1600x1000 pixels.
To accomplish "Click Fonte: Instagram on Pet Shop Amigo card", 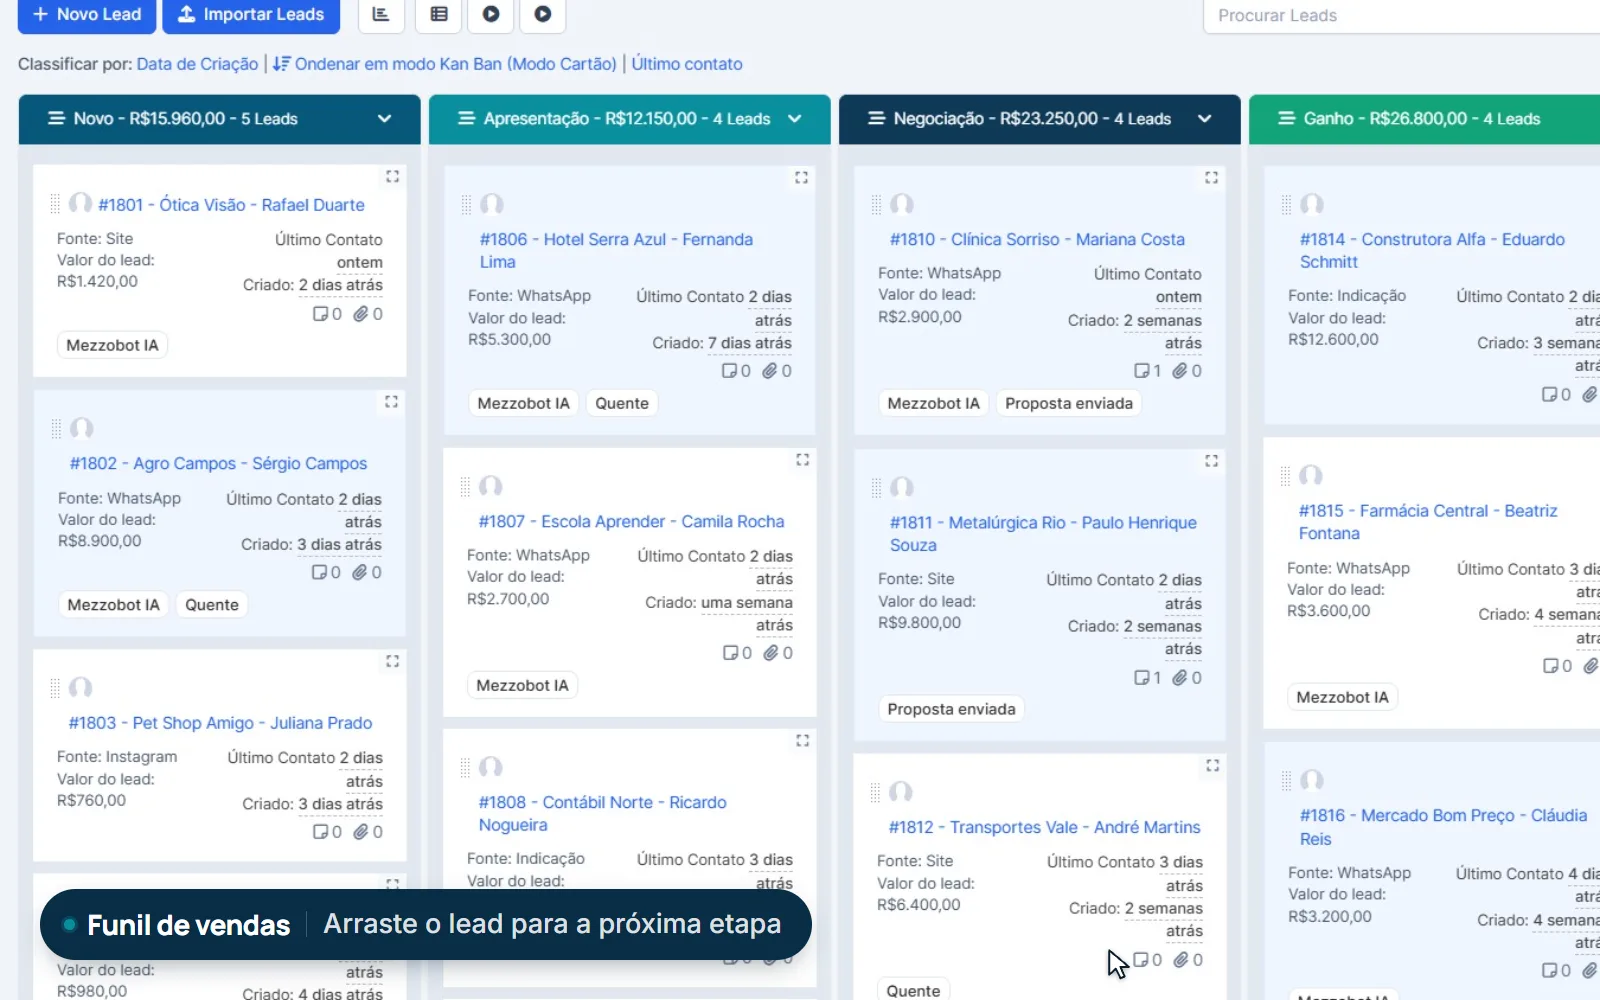I will (x=117, y=757).
